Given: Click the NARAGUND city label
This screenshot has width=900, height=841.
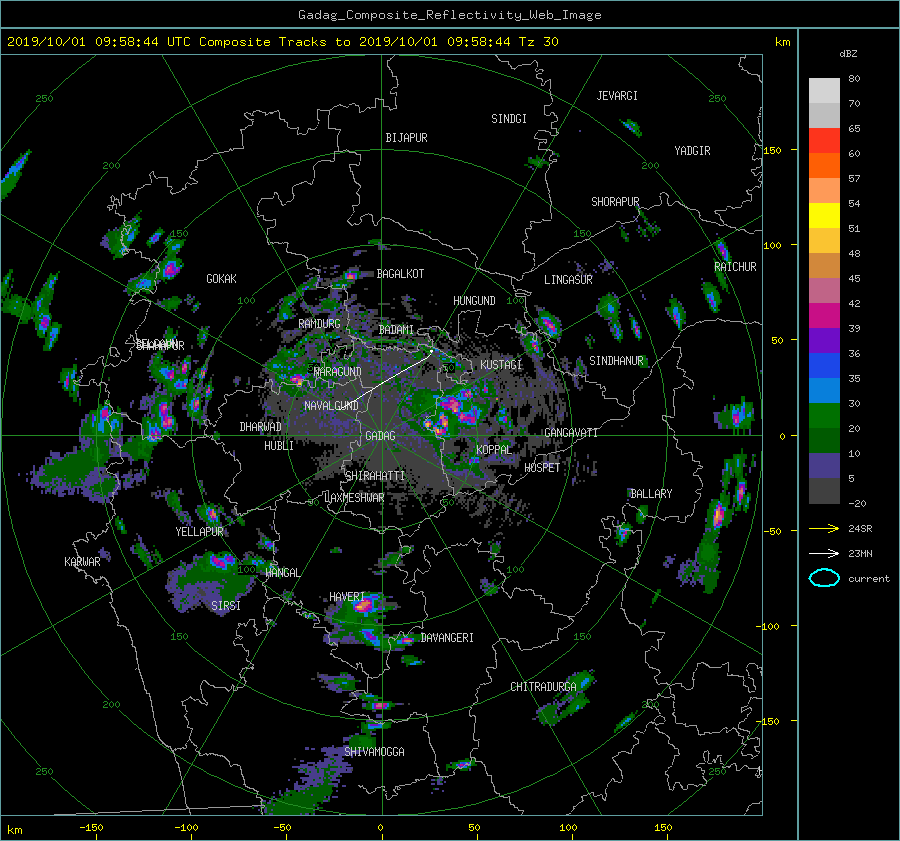Looking at the screenshot, I should point(338,372).
